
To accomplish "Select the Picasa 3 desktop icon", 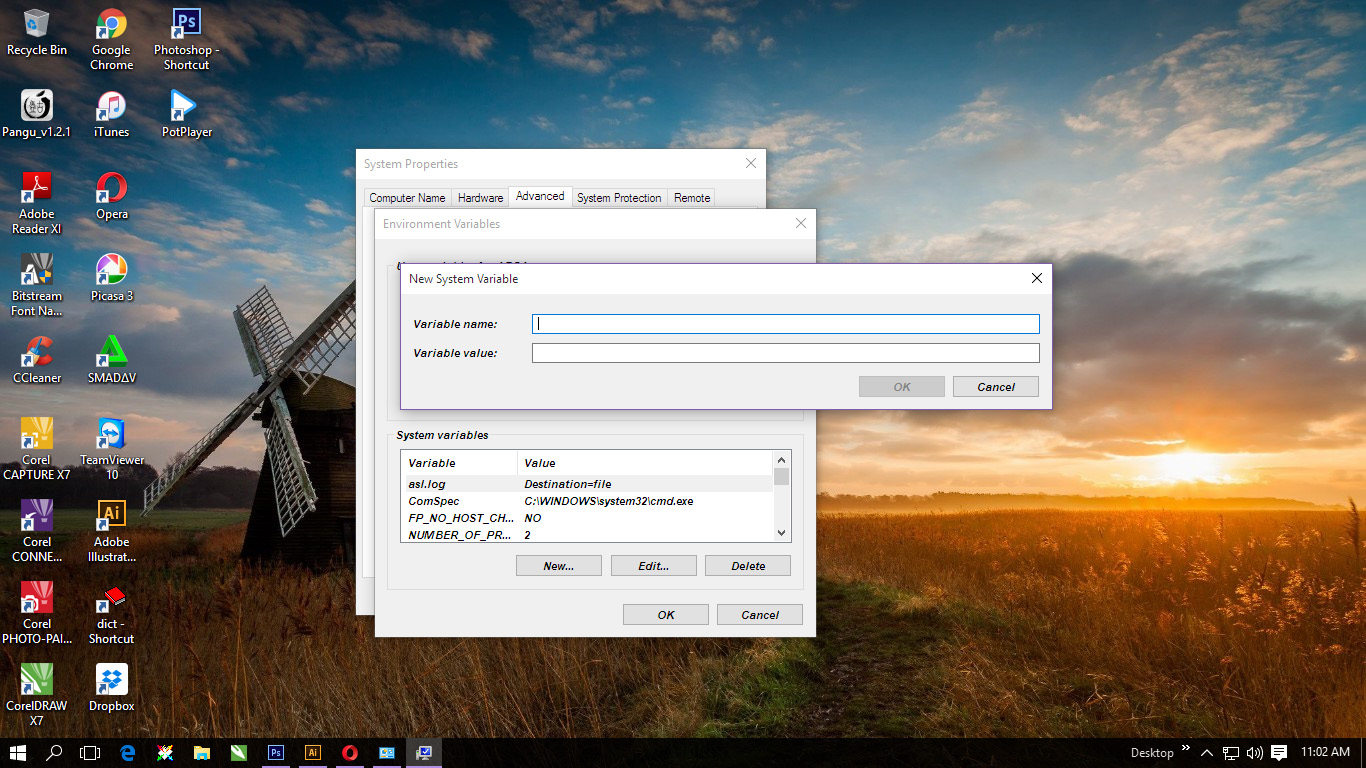I will (111, 278).
